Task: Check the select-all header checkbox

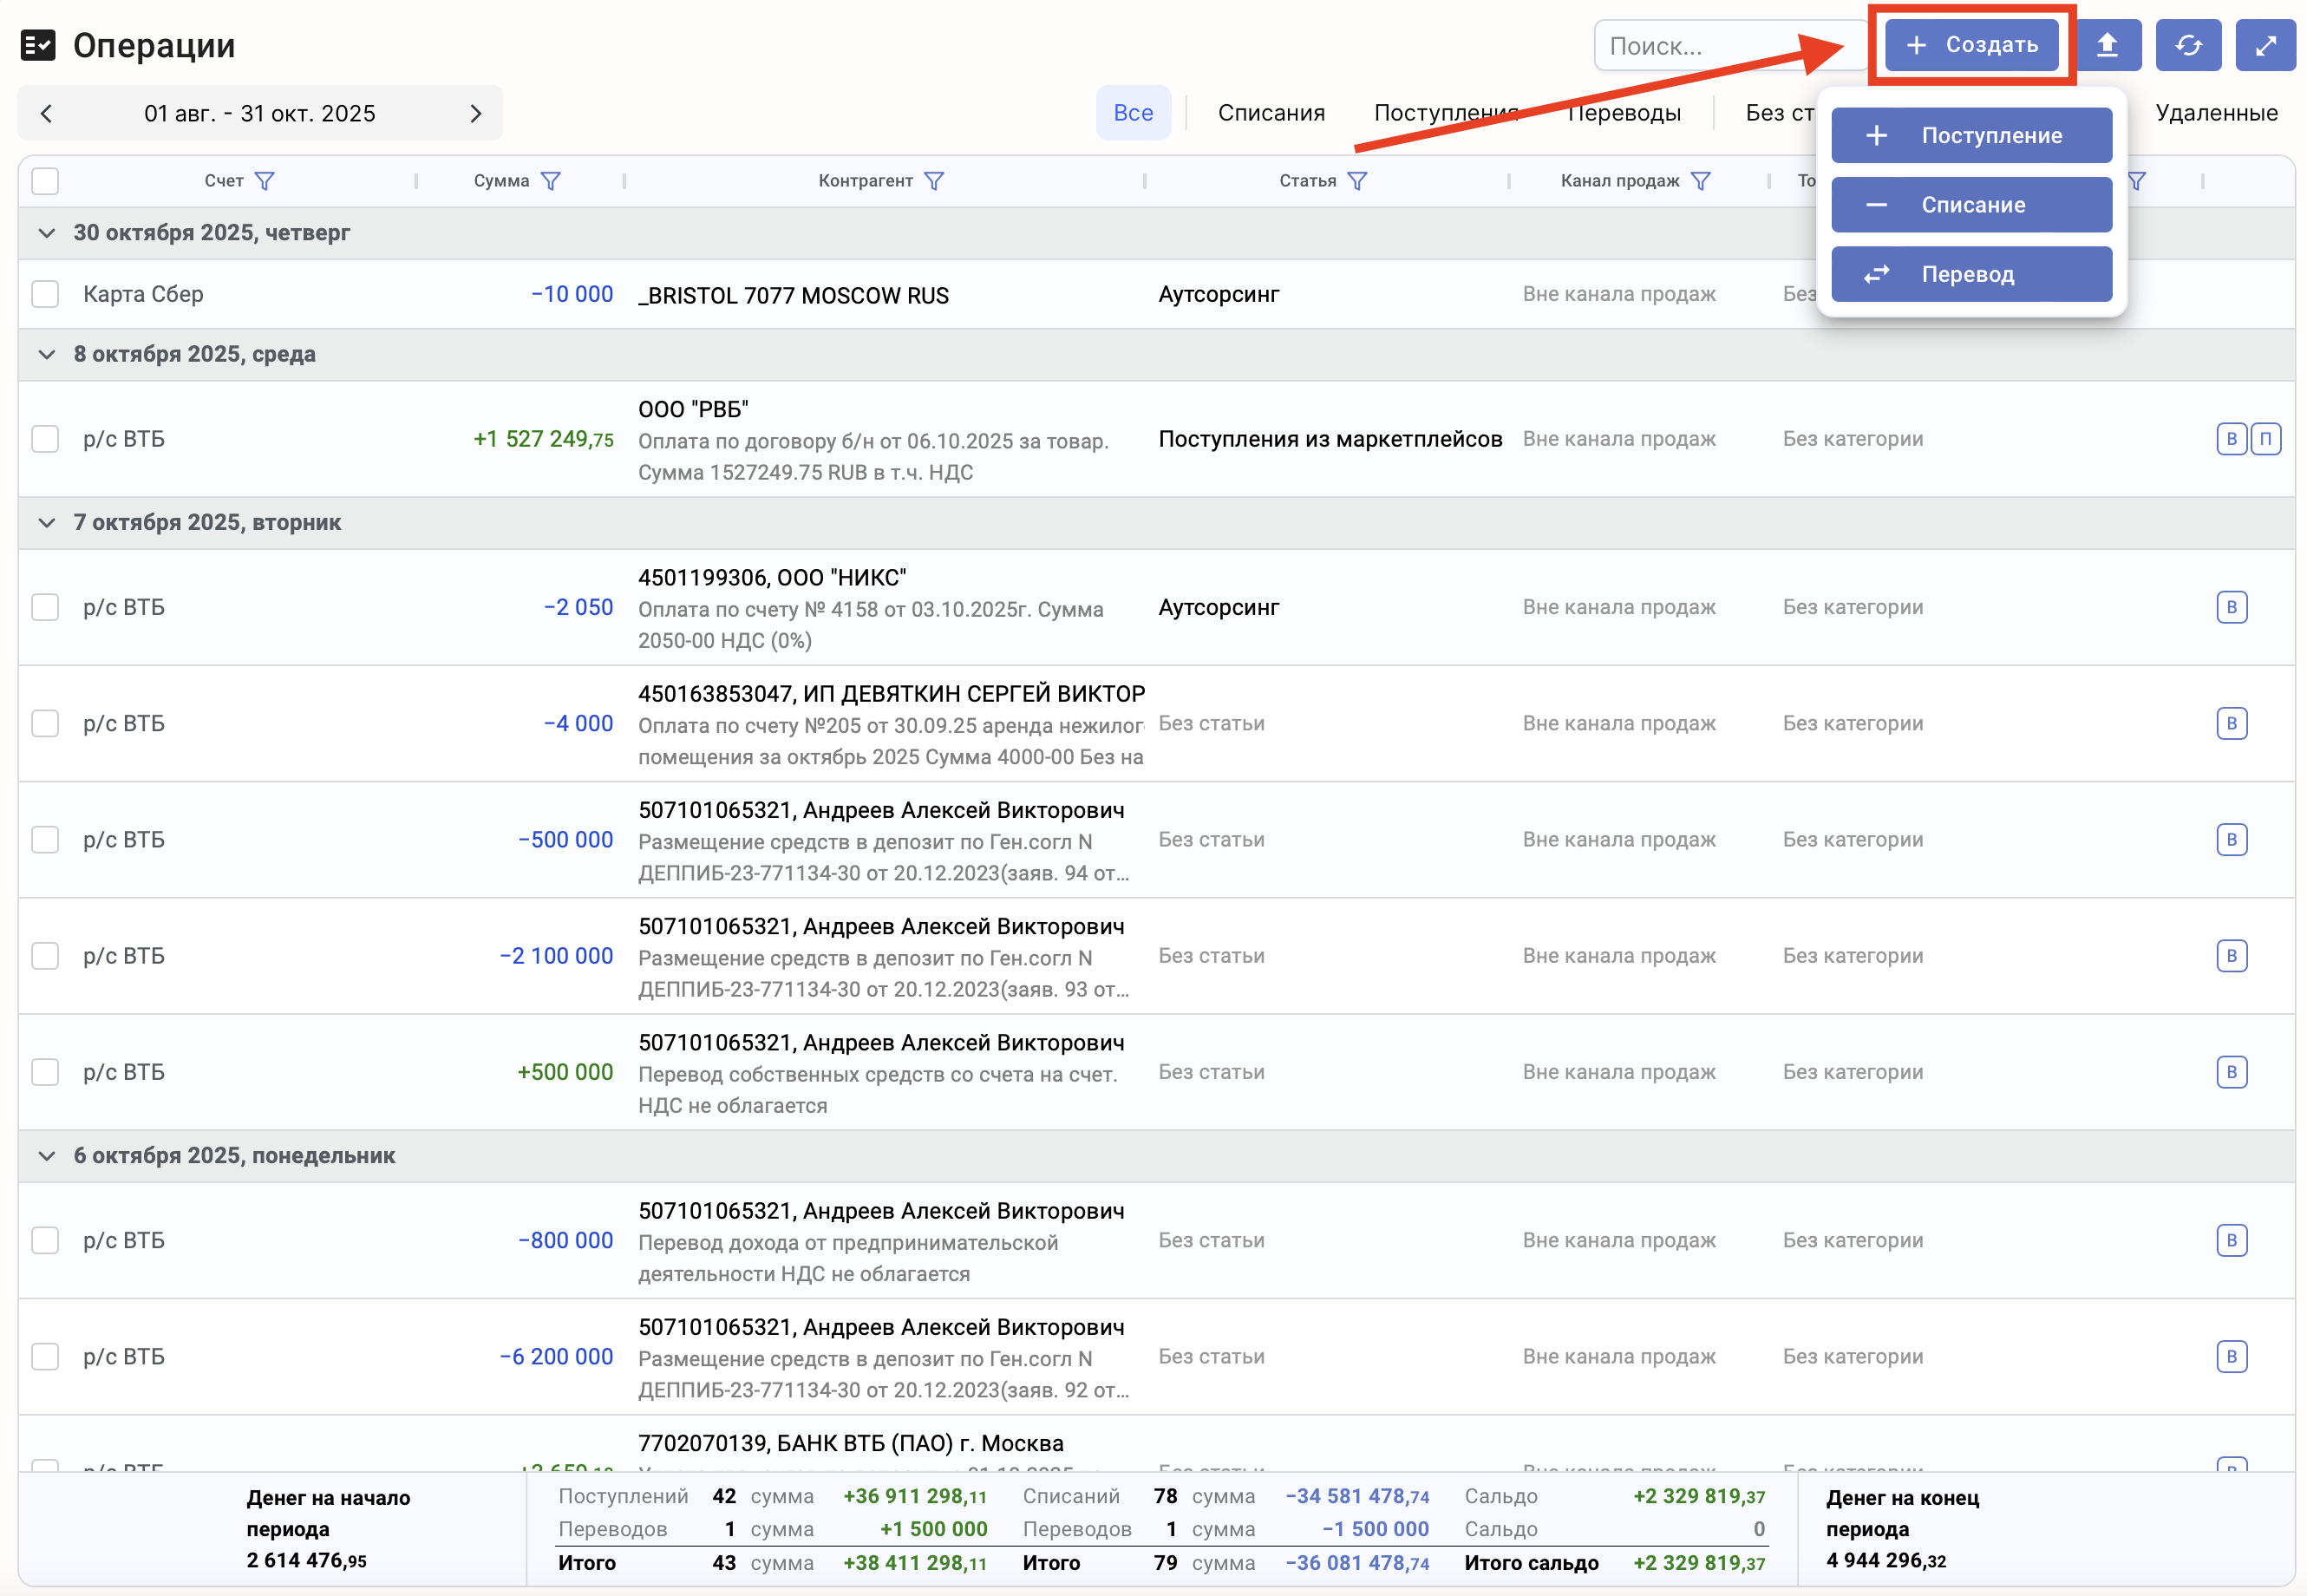Action: [x=45, y=181]
